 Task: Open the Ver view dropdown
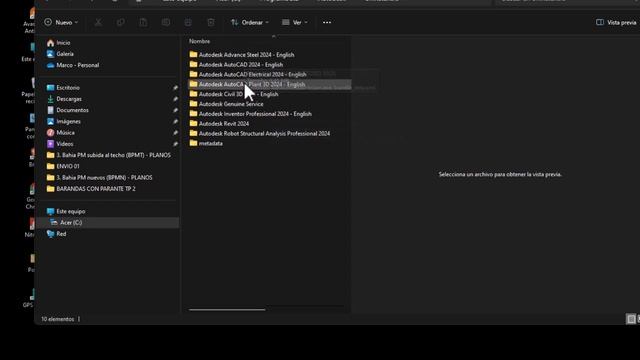[295, 22]
